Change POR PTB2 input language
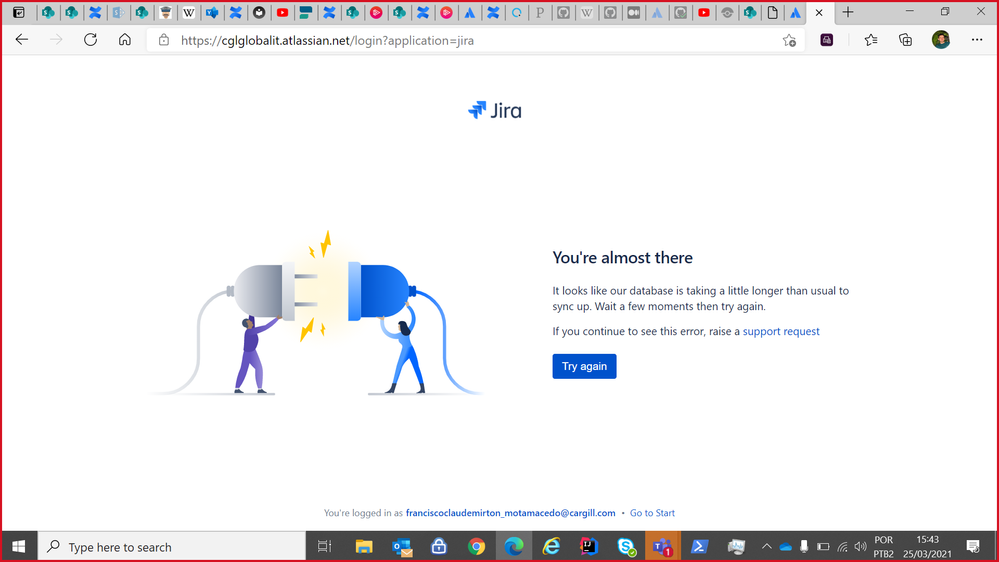The image size is (999, 562). [x=883, y=547]
